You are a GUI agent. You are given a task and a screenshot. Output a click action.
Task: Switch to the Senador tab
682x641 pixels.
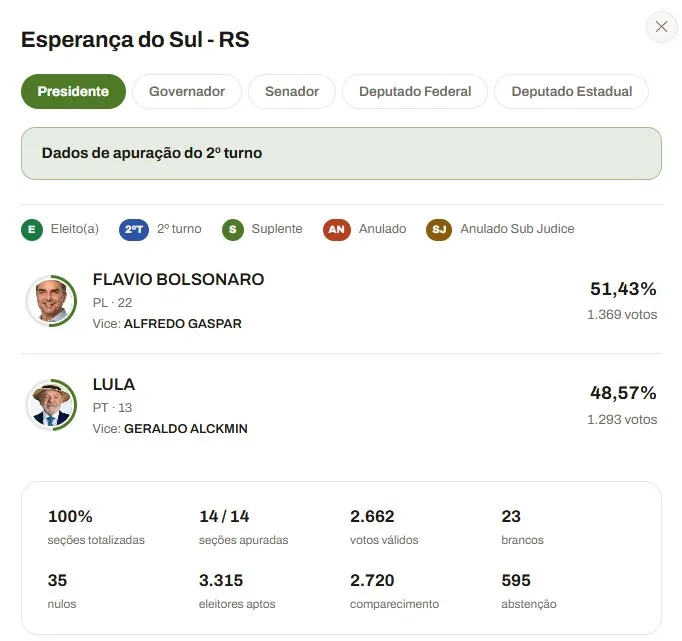(292, 91)
